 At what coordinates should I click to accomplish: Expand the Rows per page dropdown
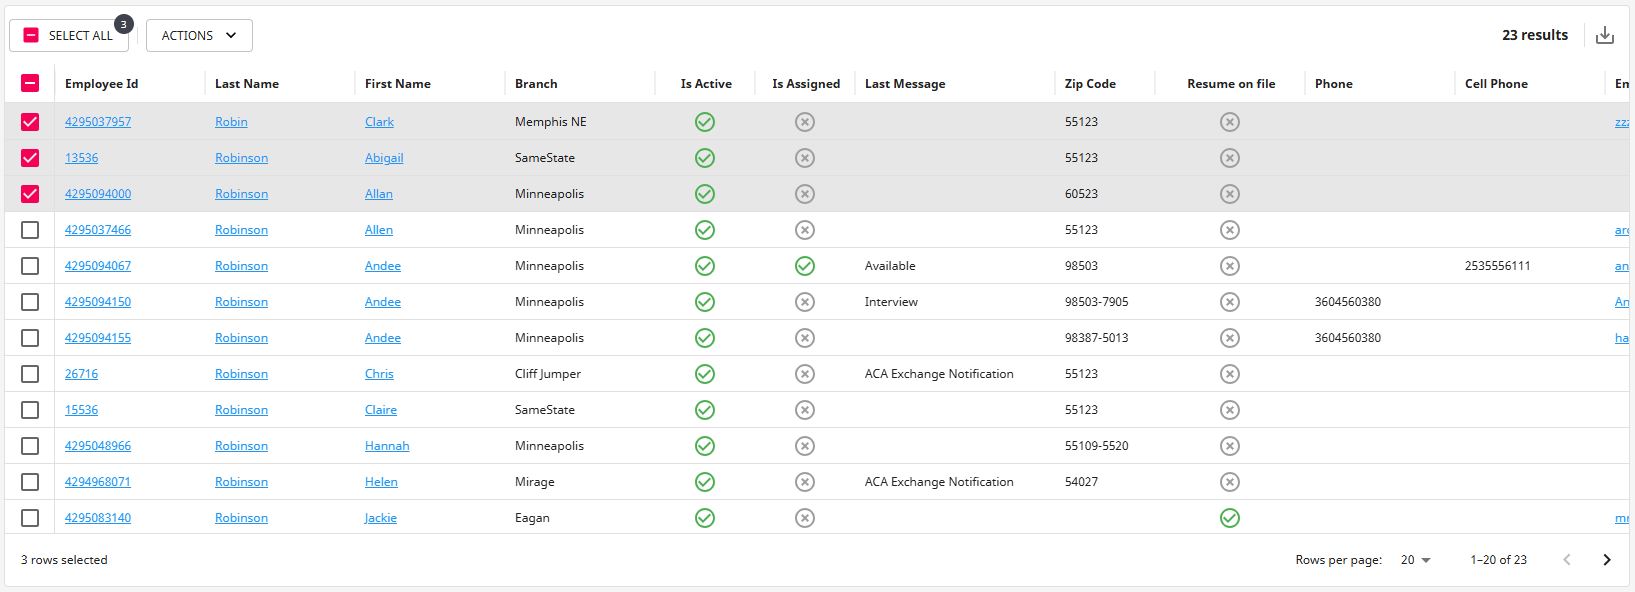click(1415, 560)
